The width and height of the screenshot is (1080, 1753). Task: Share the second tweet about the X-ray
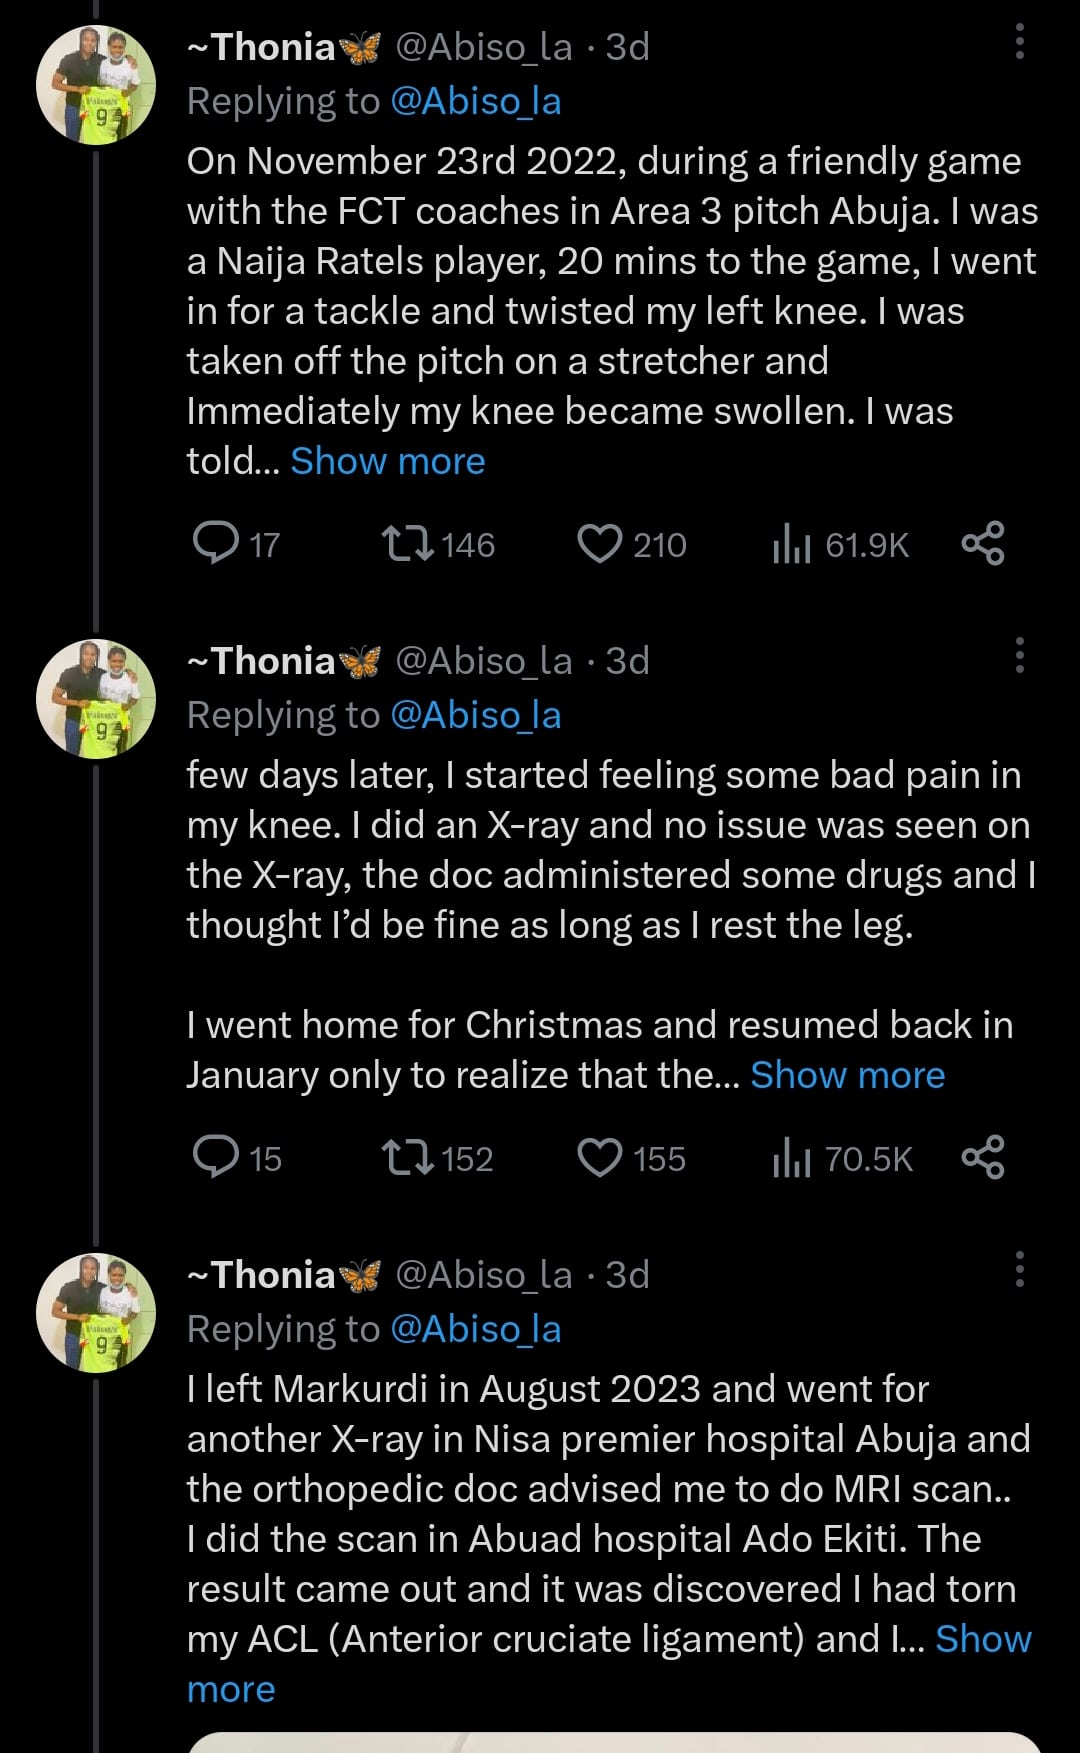[x=983, y=1158]
